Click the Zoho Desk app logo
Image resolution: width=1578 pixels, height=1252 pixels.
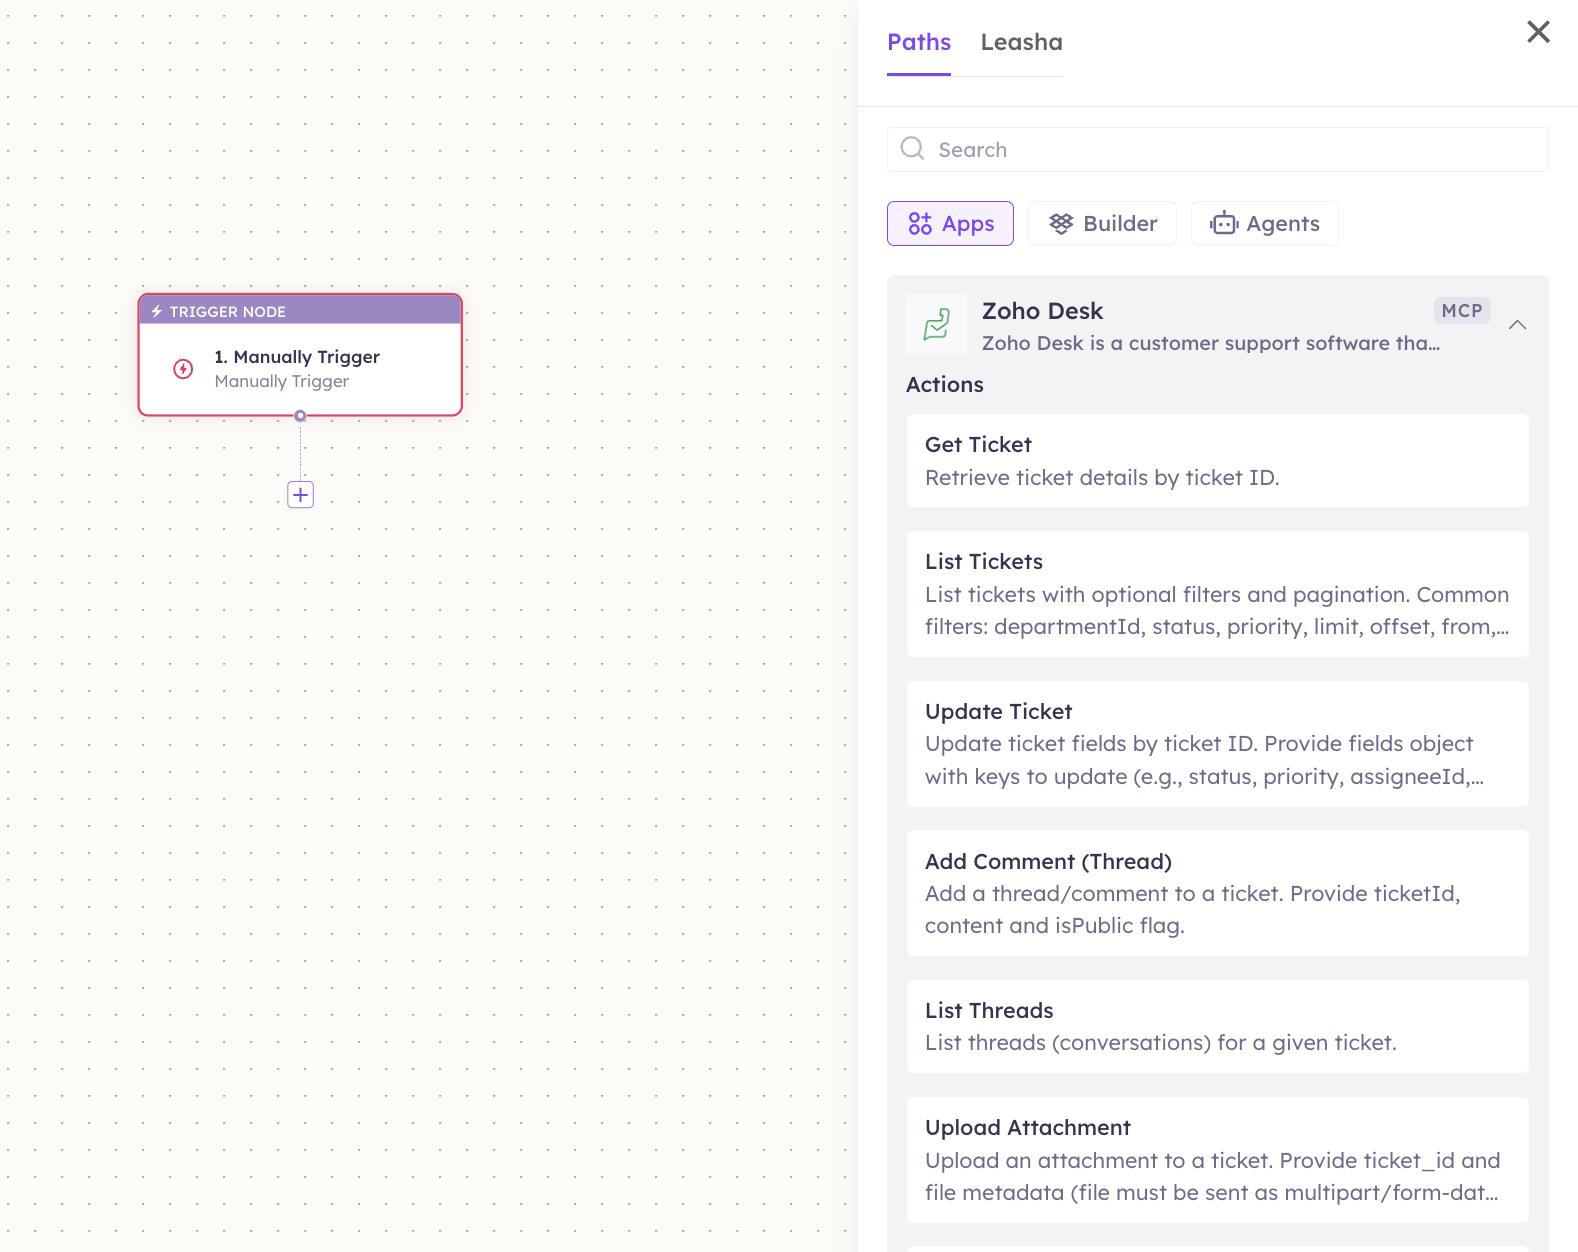point(936,324)
